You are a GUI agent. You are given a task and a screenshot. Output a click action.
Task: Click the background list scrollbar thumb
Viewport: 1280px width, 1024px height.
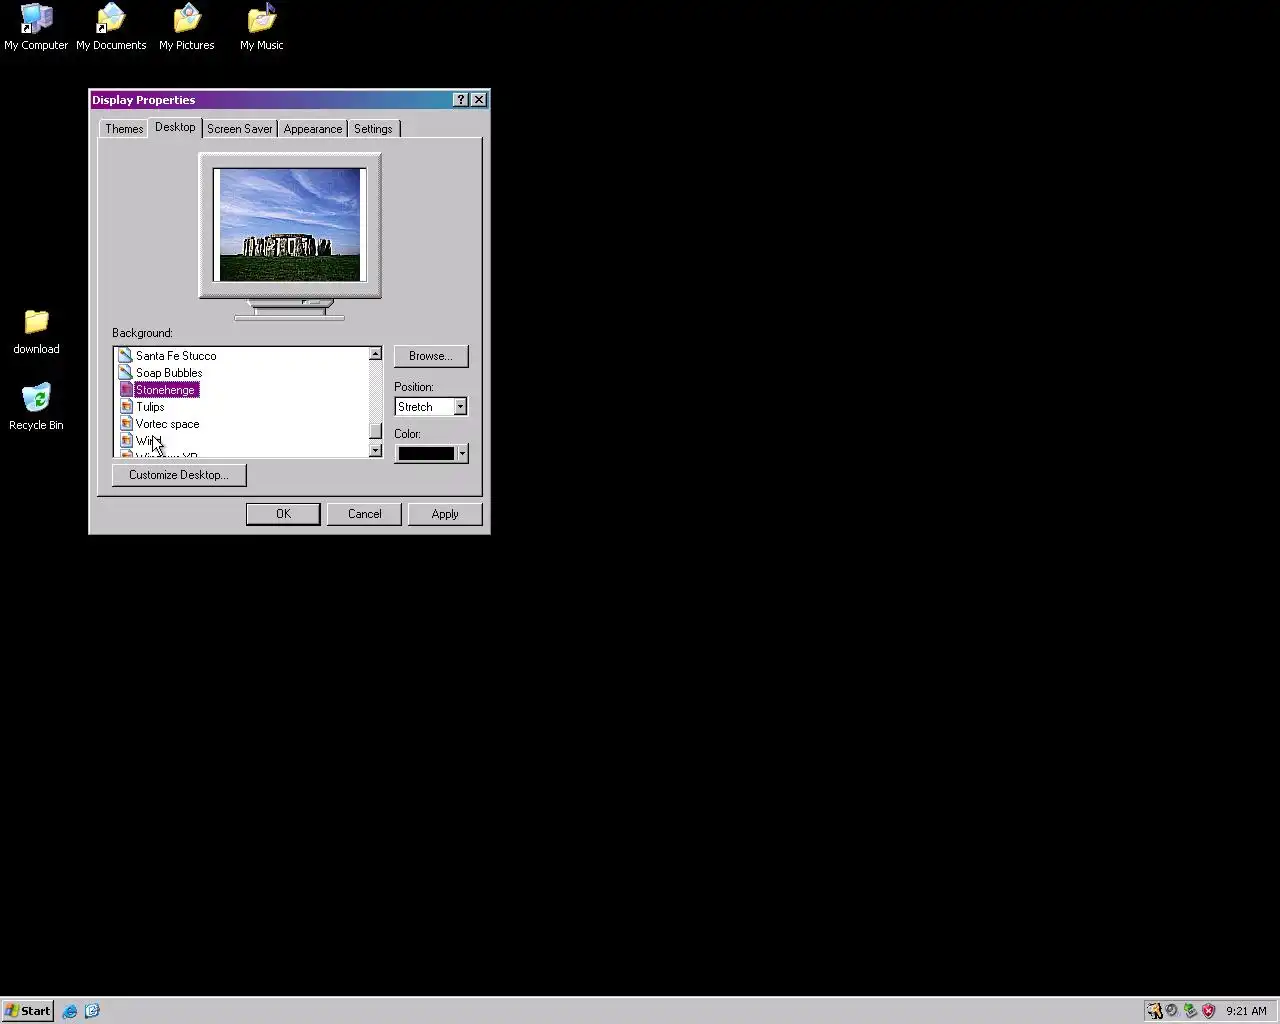(375, 431)
